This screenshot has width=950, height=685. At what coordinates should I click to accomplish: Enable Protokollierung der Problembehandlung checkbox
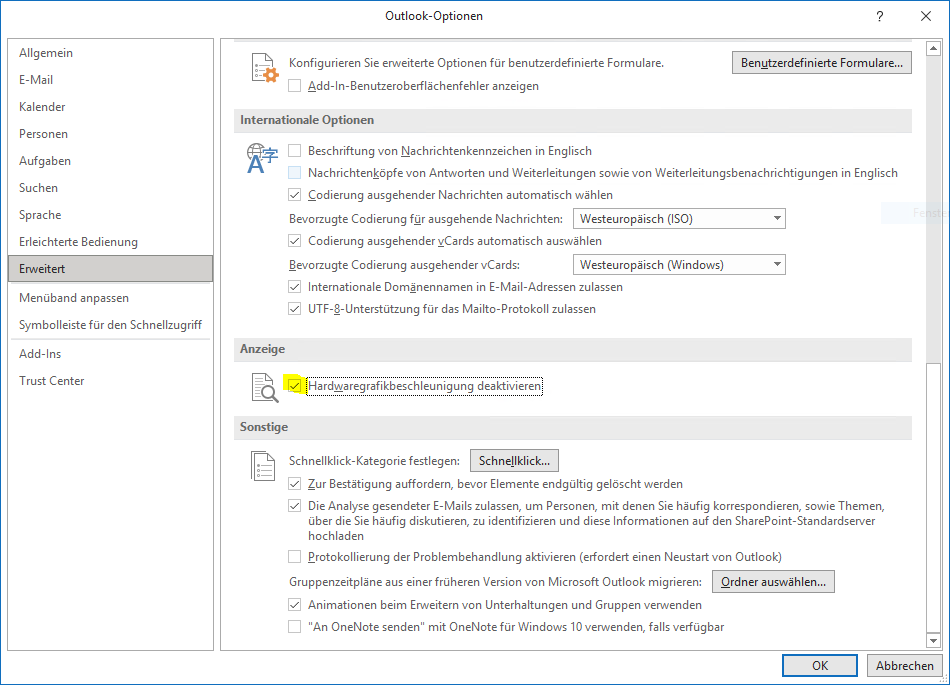tap(295, 557)
